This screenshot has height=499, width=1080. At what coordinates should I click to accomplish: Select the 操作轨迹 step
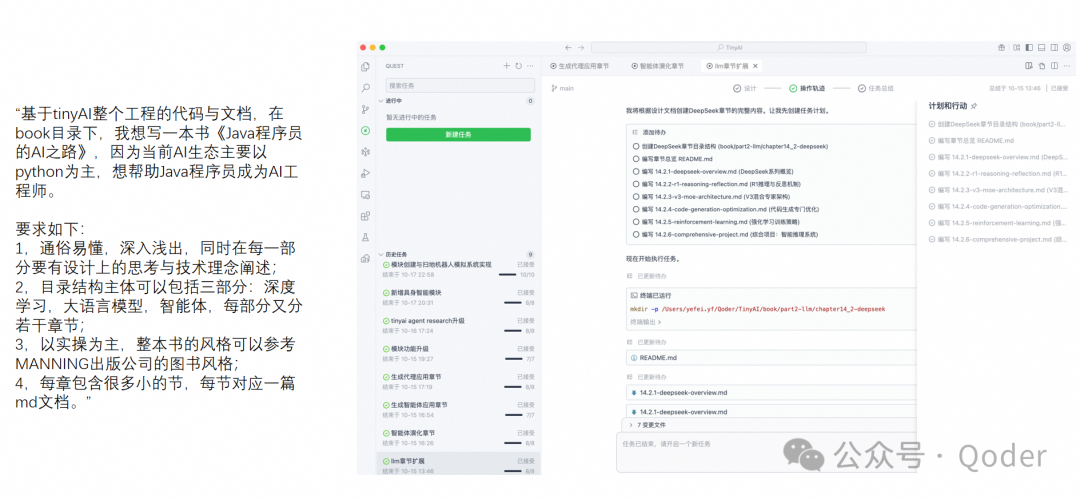pos(807,88)
